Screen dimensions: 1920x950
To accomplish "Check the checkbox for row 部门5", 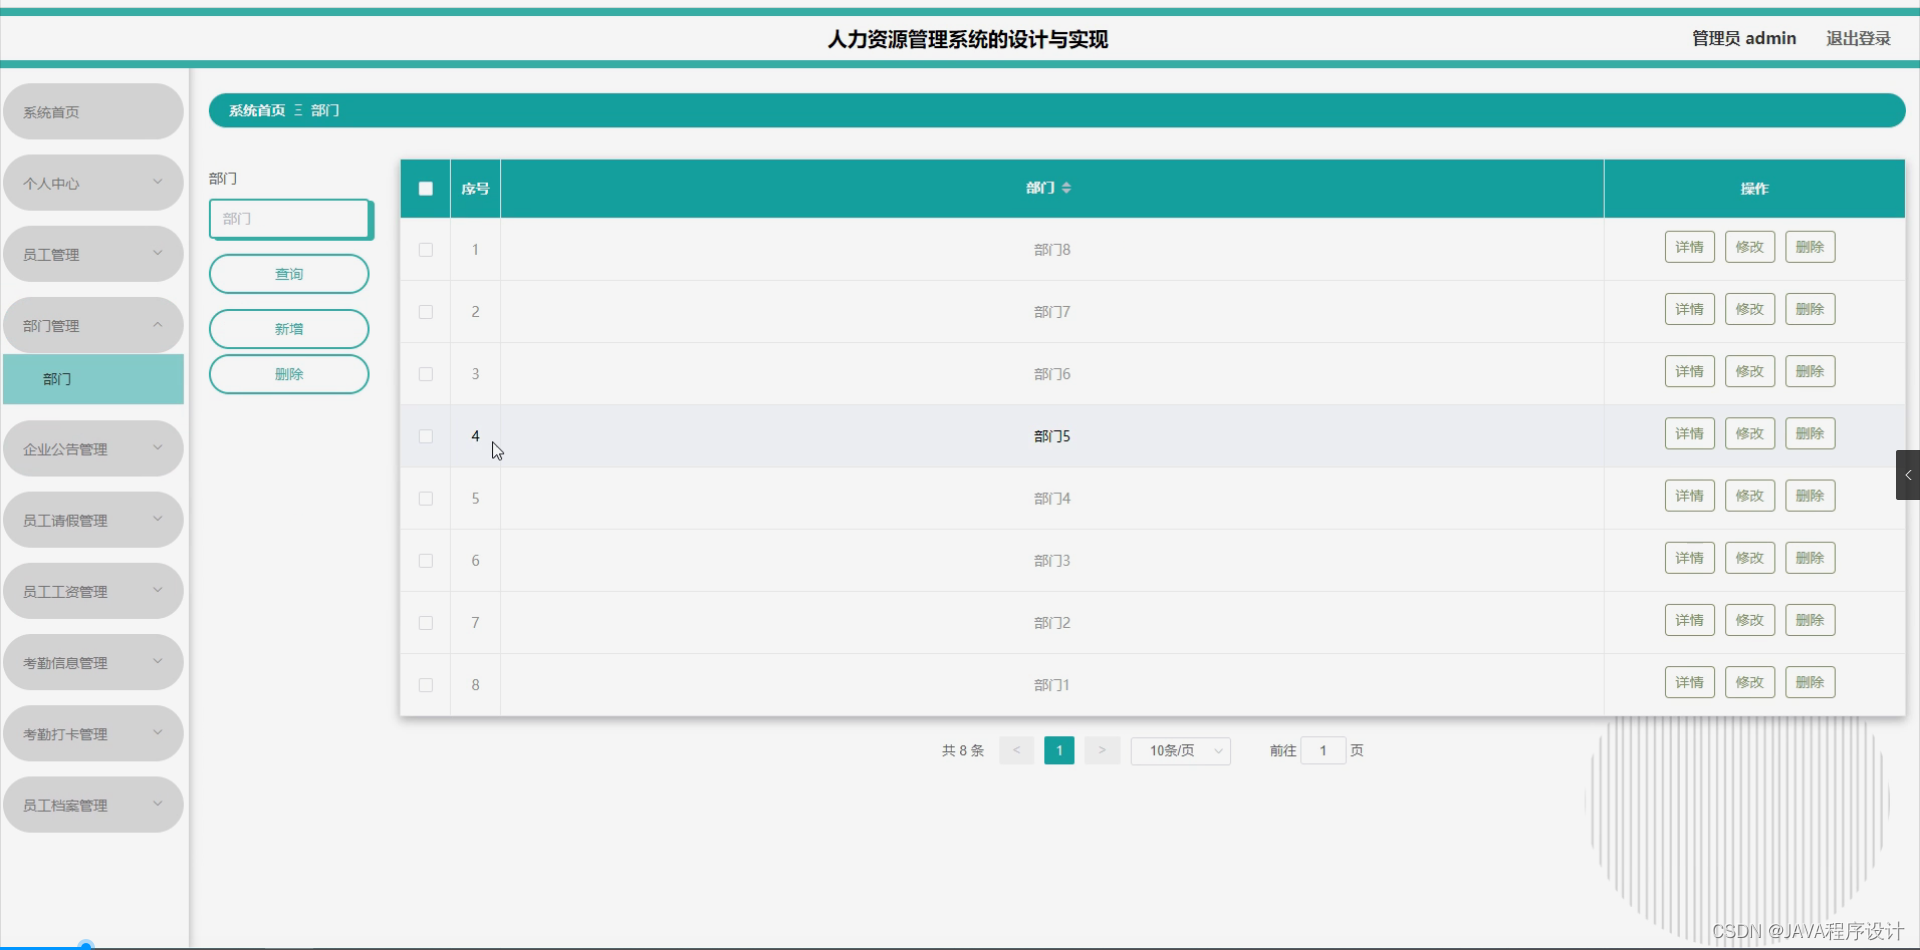I will [x=426, y=436].
